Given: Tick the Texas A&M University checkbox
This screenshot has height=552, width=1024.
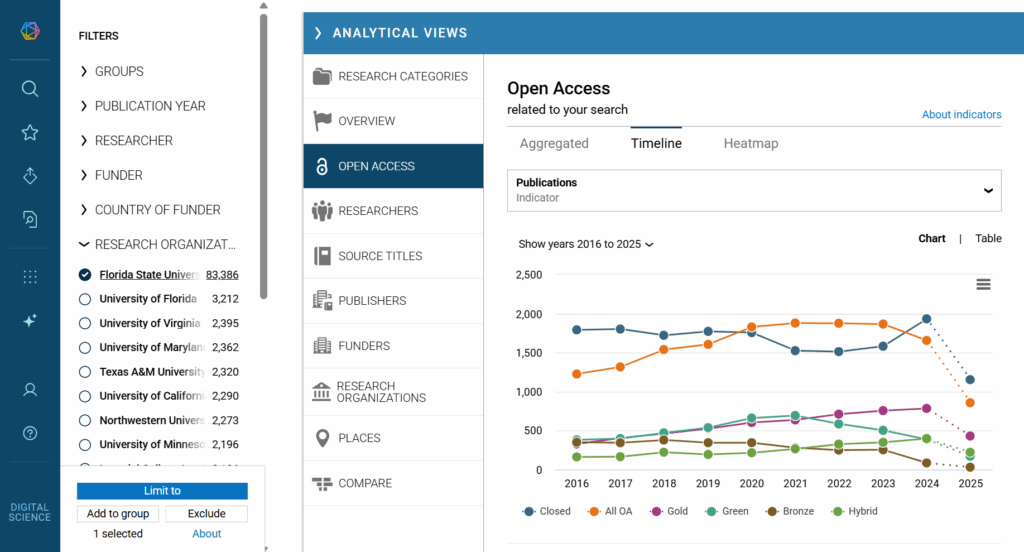Looking at the screenshot, I should pyautogui.click(x=85, y=372).
